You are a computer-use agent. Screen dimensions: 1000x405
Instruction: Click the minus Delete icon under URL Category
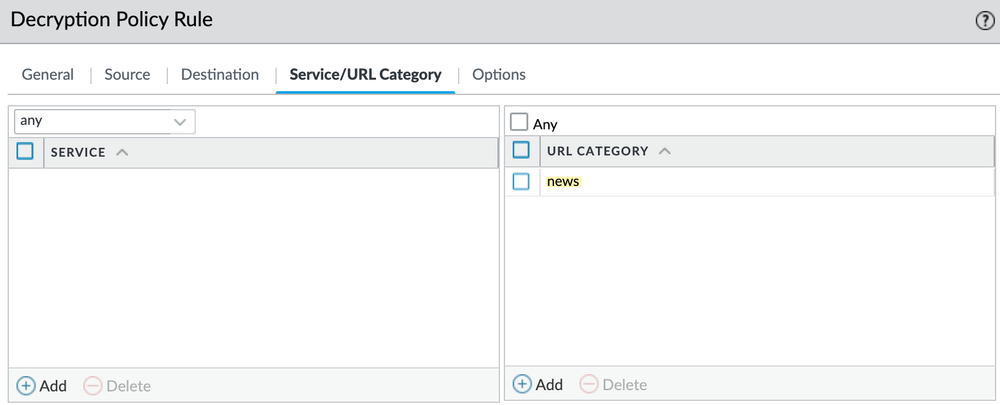coord(589,385)
